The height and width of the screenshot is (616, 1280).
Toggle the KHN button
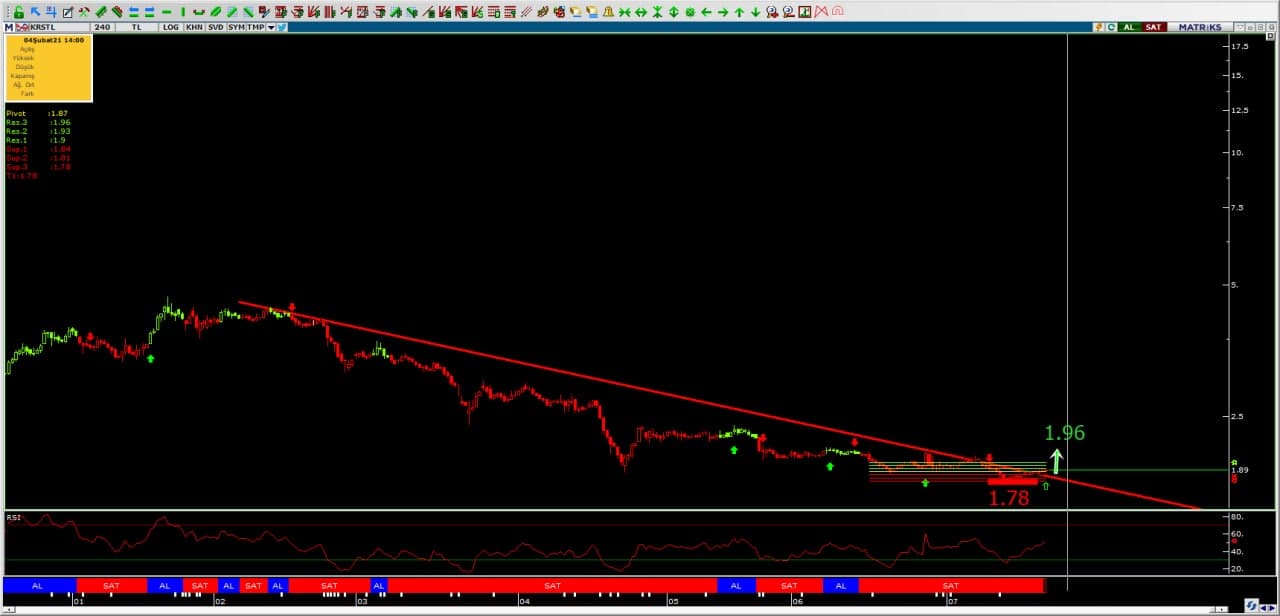(194, 27)
